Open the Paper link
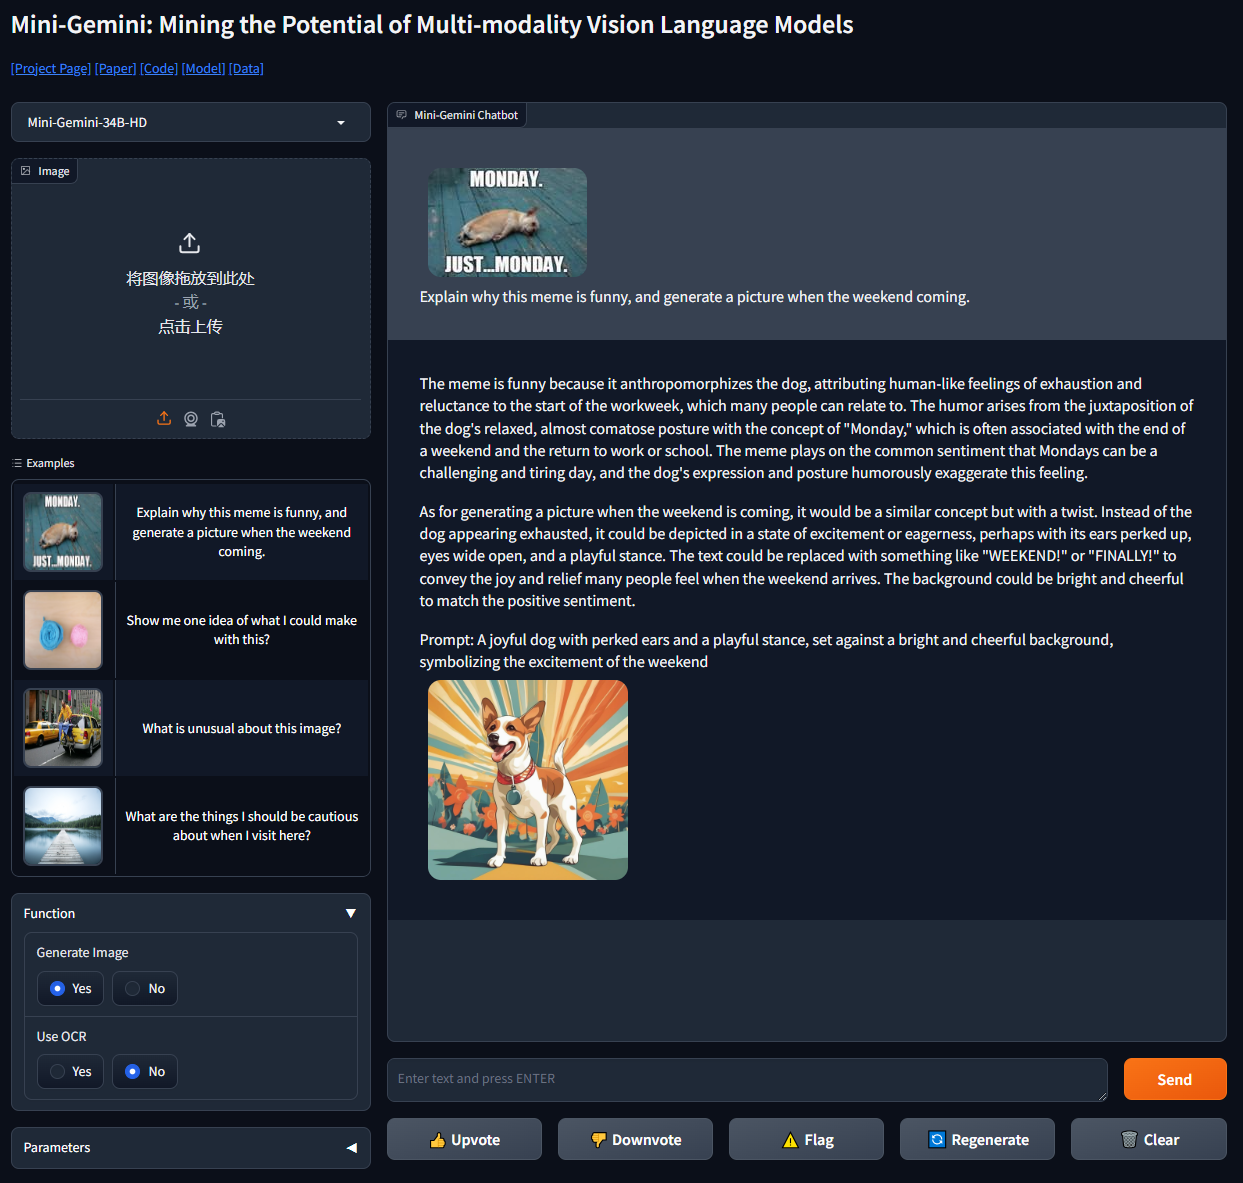Viewport: 1243px width, 1183px height. click(x=116, y=68)
